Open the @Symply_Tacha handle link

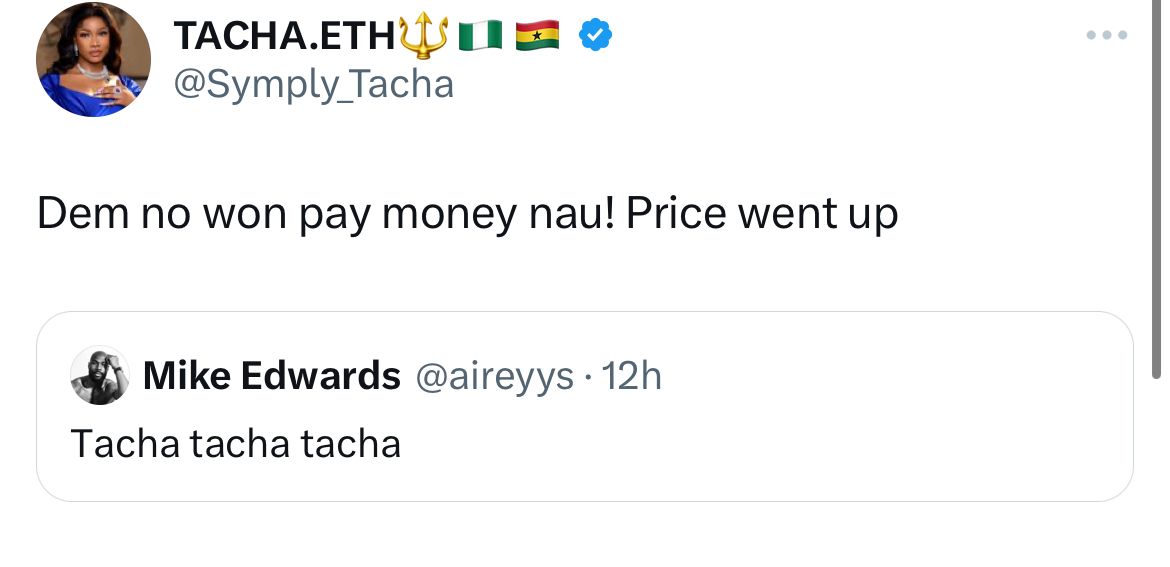(x=313, y=84)
